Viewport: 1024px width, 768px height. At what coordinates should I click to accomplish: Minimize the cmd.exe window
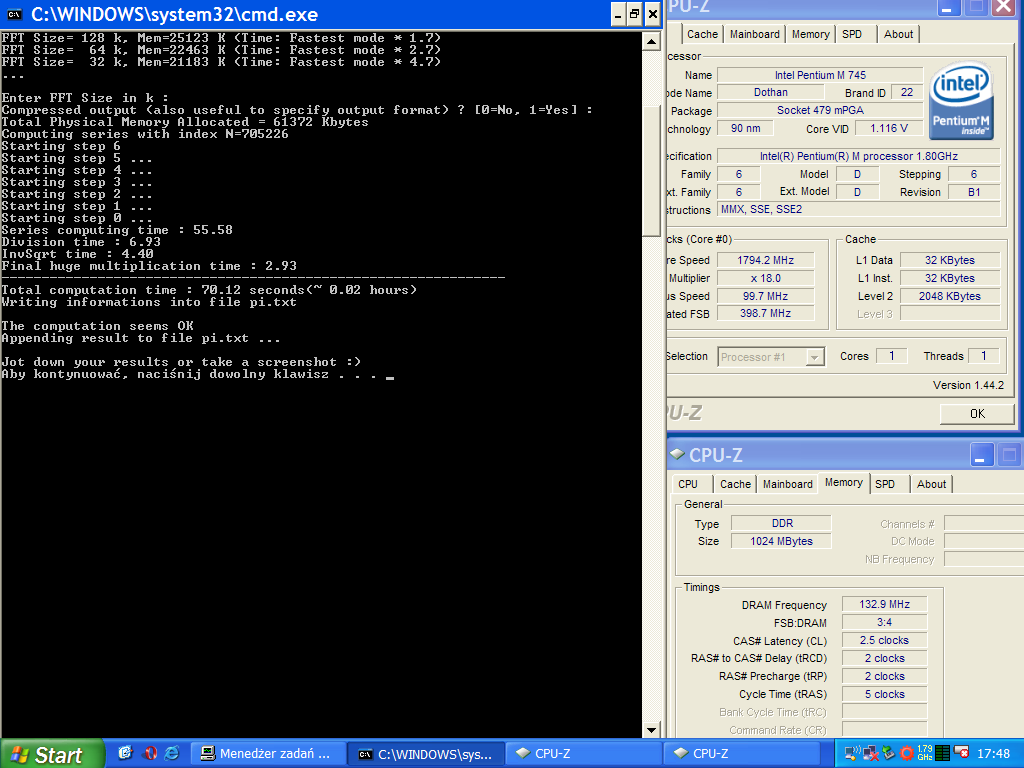point(618,14)
